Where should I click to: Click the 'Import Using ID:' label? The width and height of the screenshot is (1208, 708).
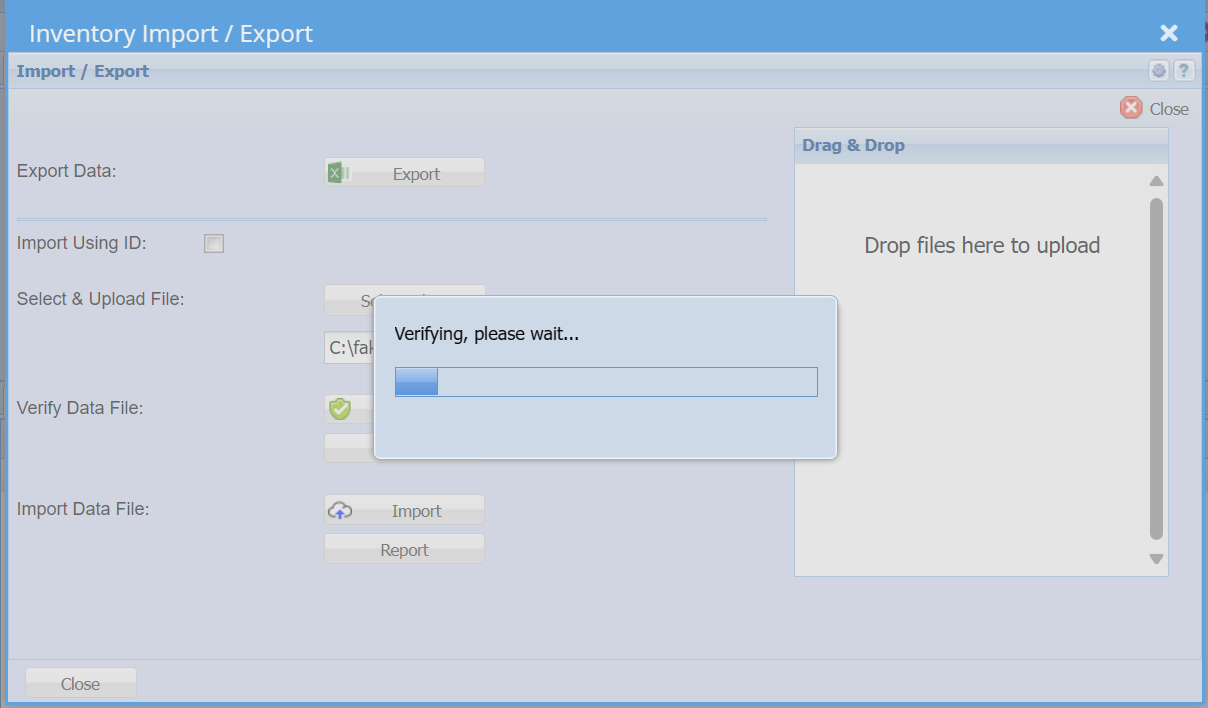(x=82, y=243)
